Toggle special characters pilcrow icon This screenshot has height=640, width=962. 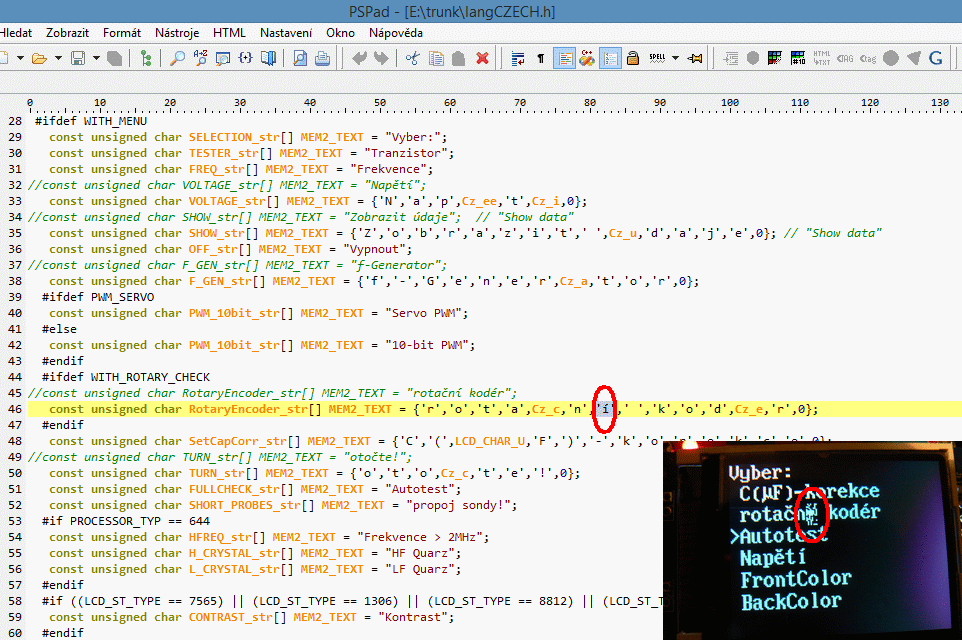point(541,58)
